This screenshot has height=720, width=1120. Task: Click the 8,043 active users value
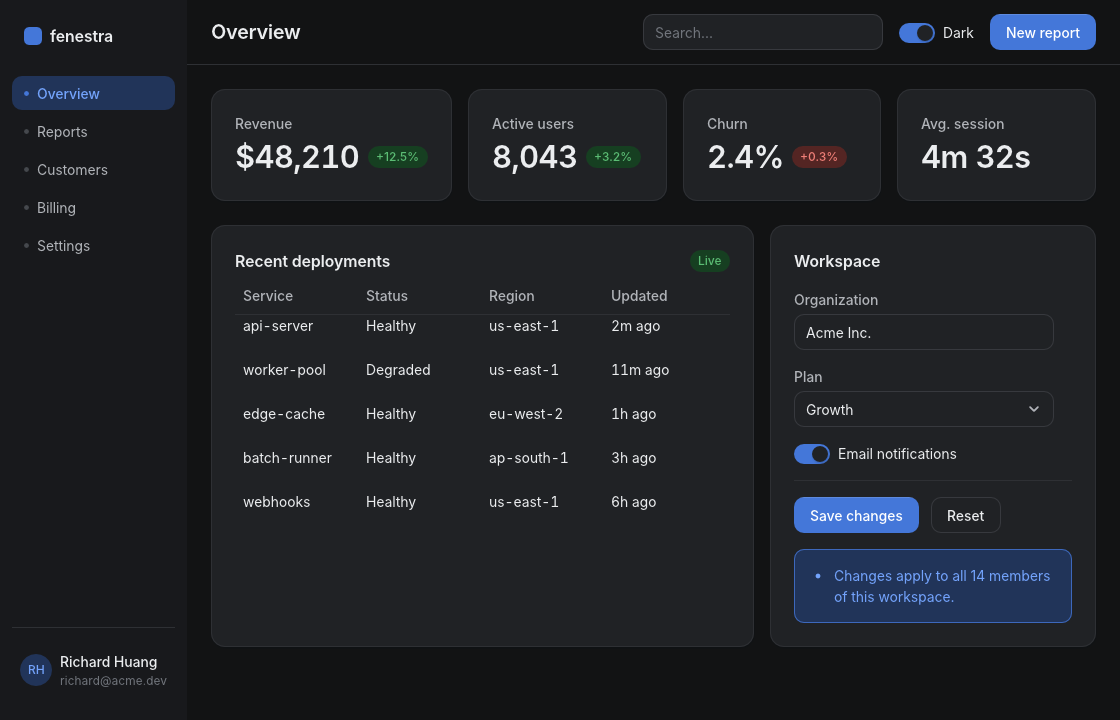pyautogui.click(x=534, y=156)
